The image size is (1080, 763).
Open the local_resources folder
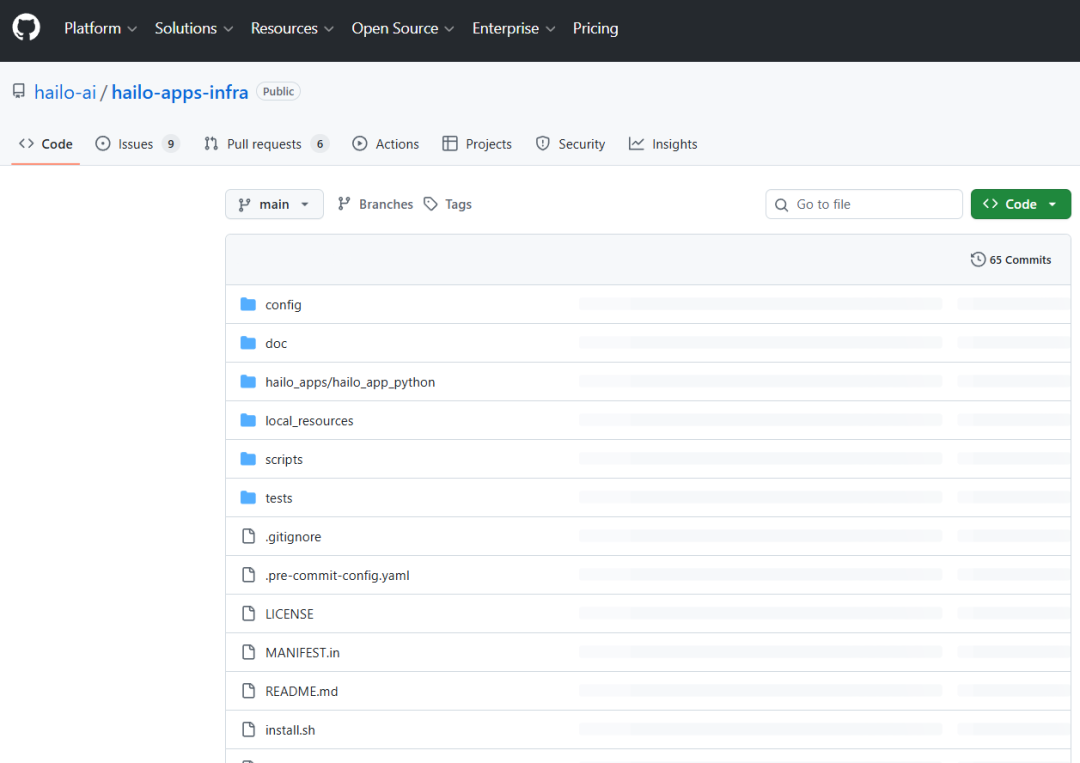click(x=309, y=420)
